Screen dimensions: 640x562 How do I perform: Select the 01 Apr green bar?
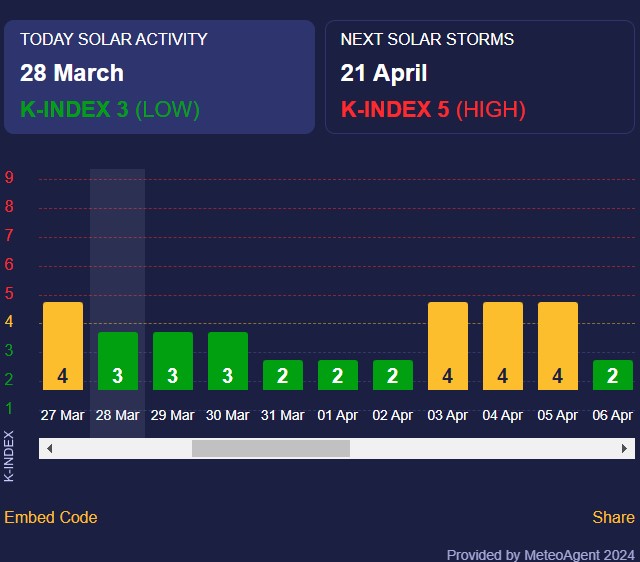(338, 375)
